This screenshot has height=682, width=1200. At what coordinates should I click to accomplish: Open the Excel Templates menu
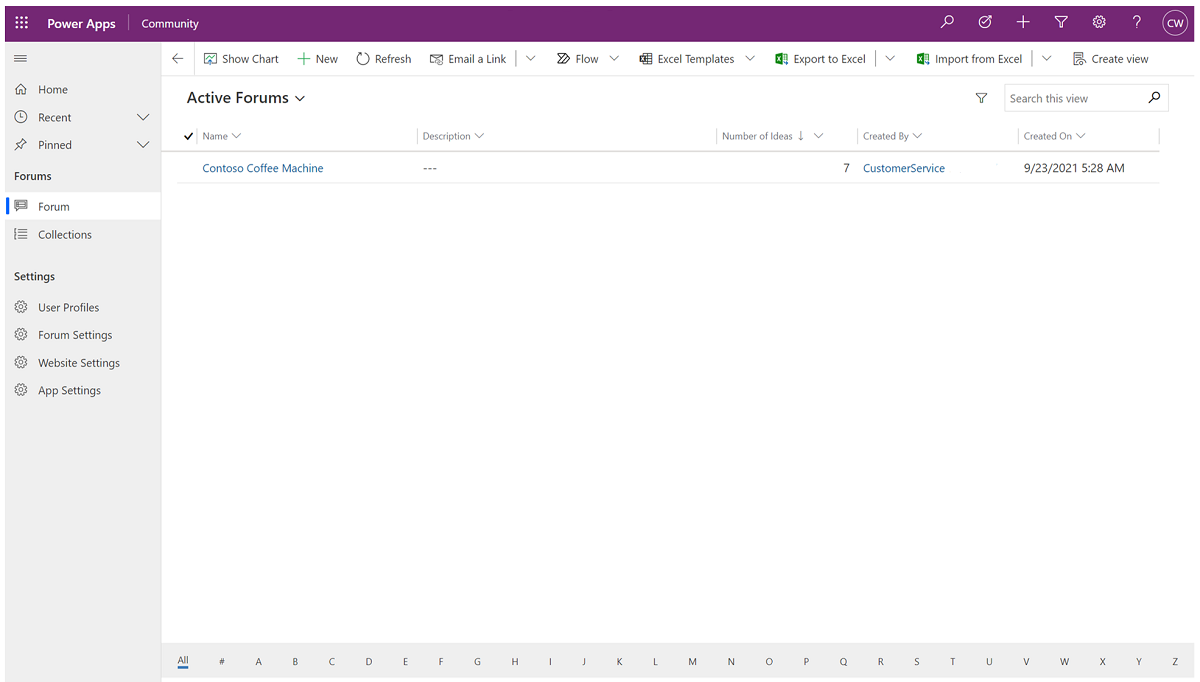point(697,59)
